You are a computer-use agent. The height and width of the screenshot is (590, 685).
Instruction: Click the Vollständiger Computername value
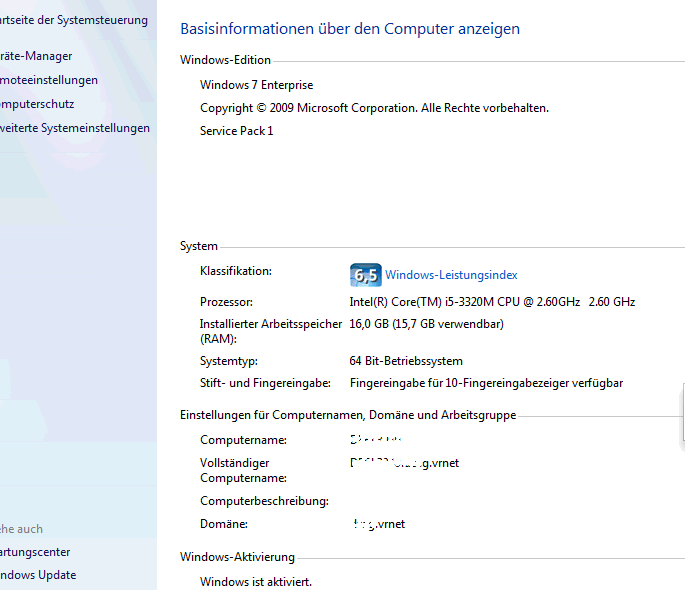pos(404,463)
